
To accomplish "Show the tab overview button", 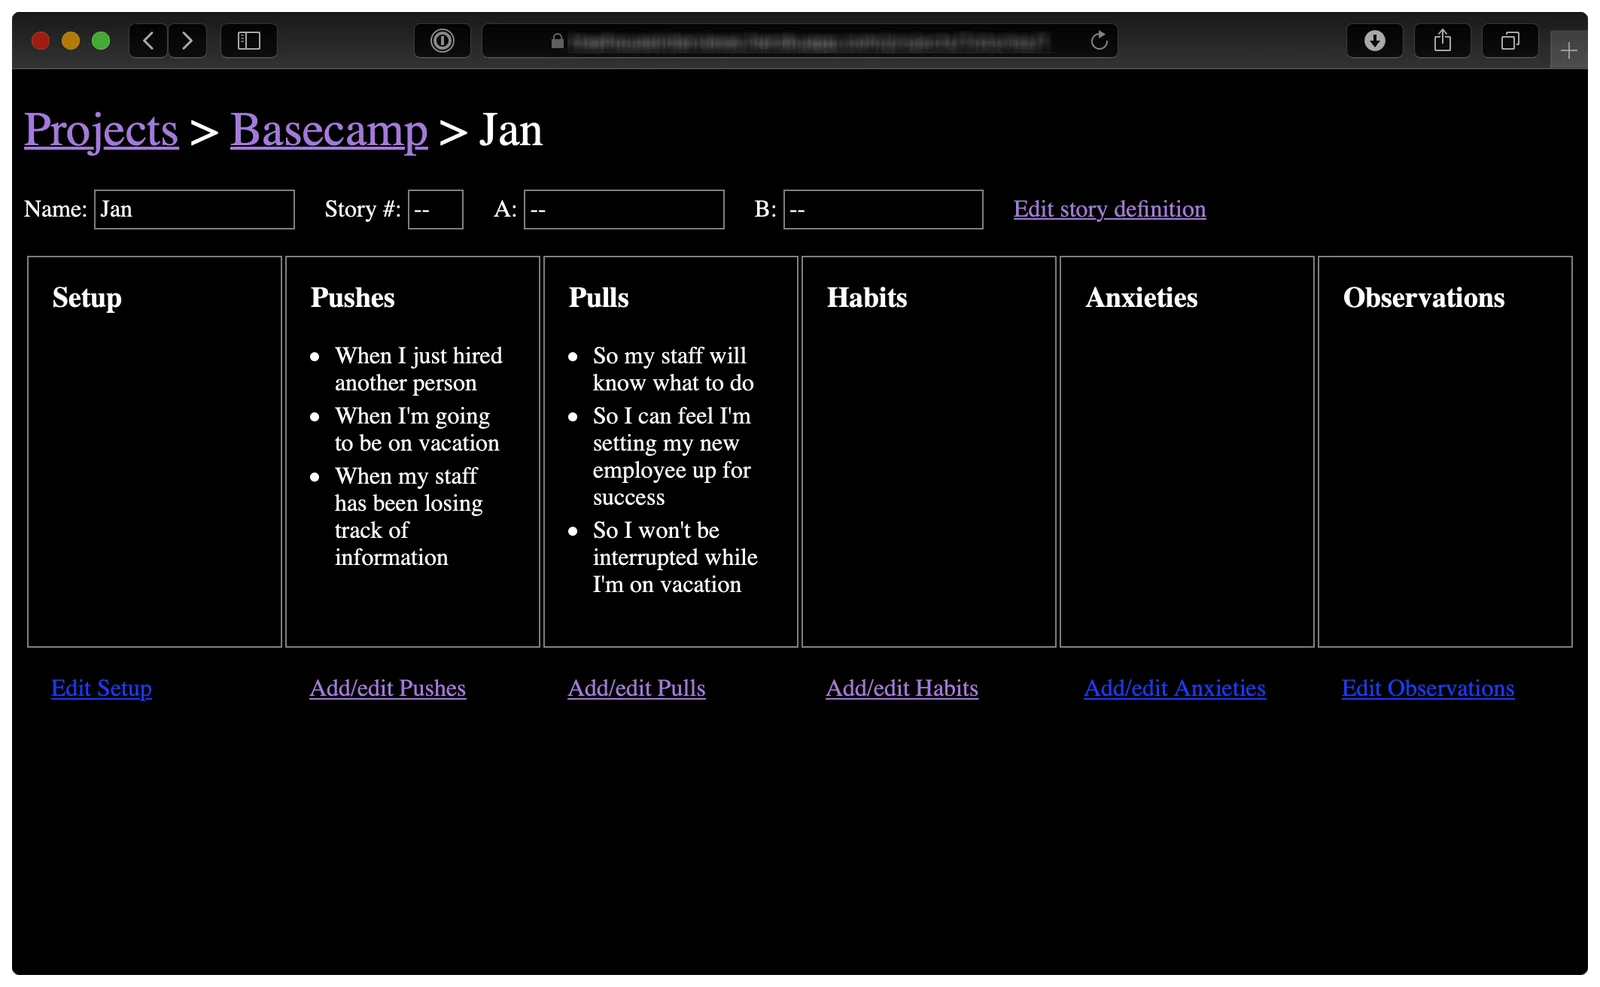I will [1510, 41].
